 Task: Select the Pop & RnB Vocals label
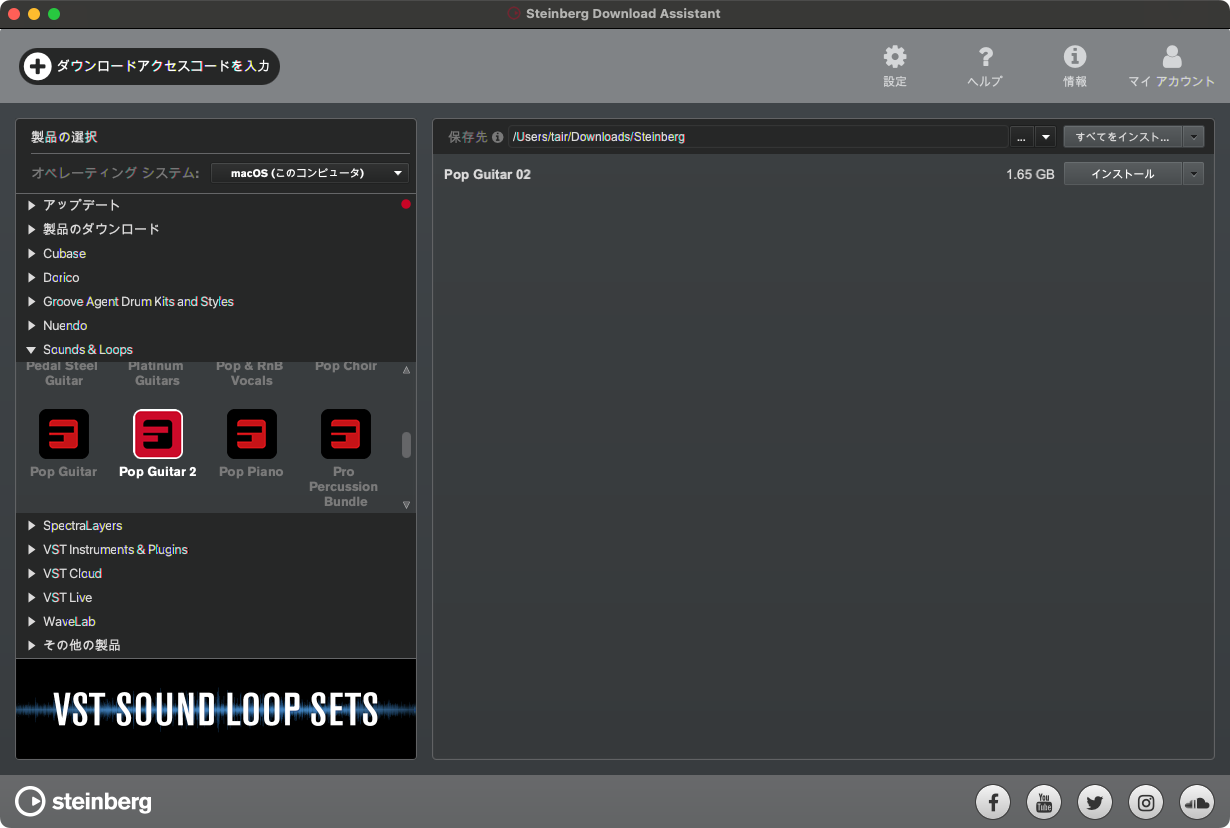pos(250,373)
